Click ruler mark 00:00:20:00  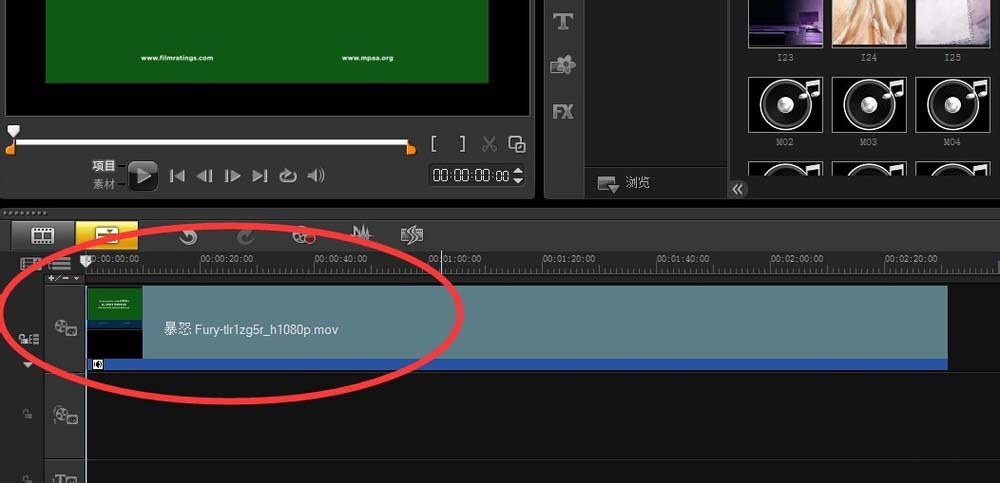[x=226, y=259]
